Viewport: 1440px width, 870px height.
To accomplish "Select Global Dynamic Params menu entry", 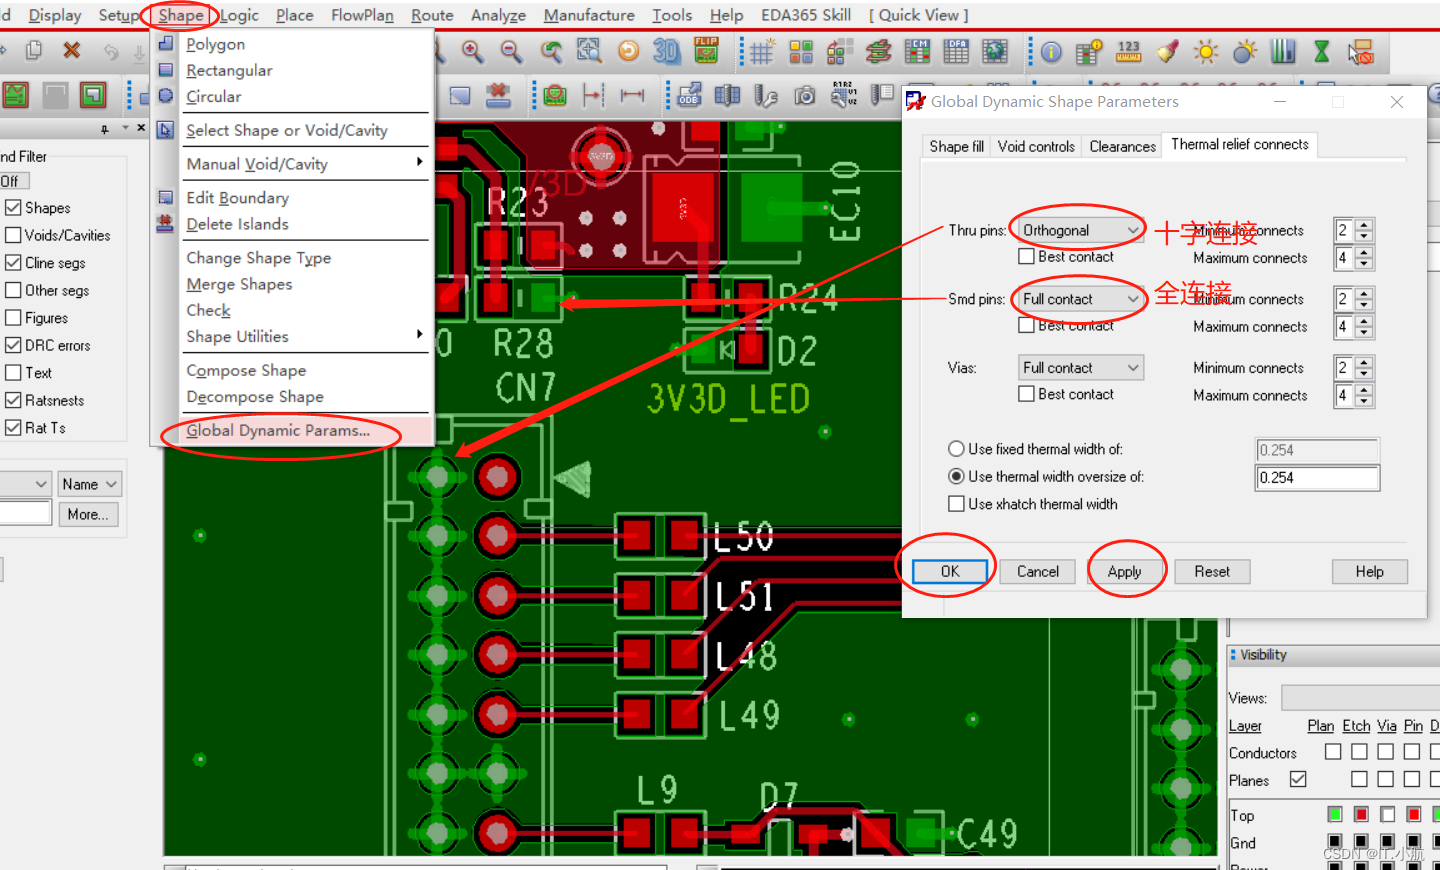I will coord(278,431).
